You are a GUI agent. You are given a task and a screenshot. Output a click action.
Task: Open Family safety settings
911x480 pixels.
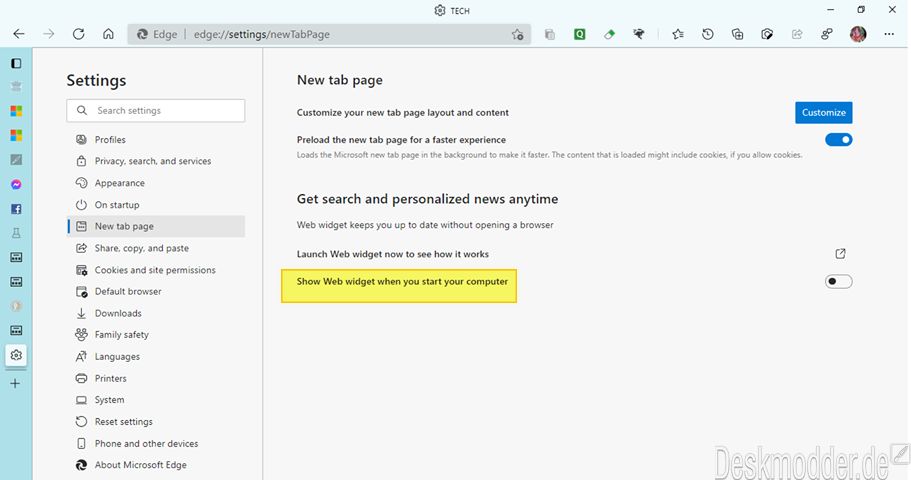click(156, 335)
